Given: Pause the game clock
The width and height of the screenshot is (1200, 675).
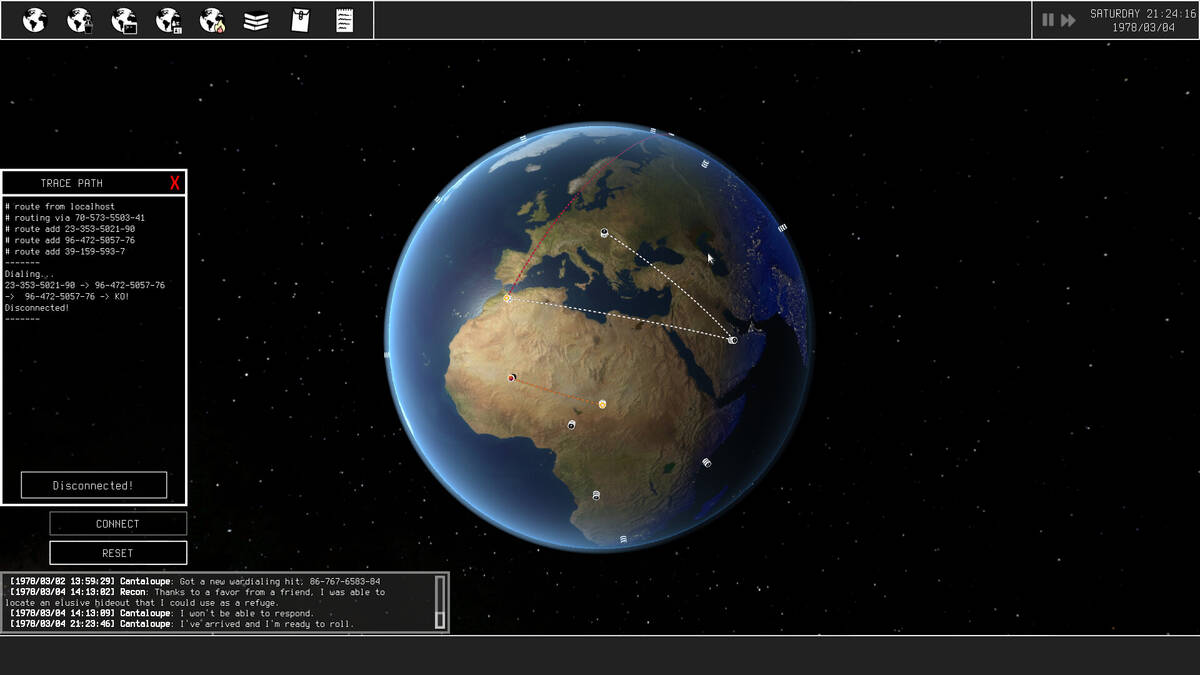Looking at the screenshot, I should (1048, 20).
